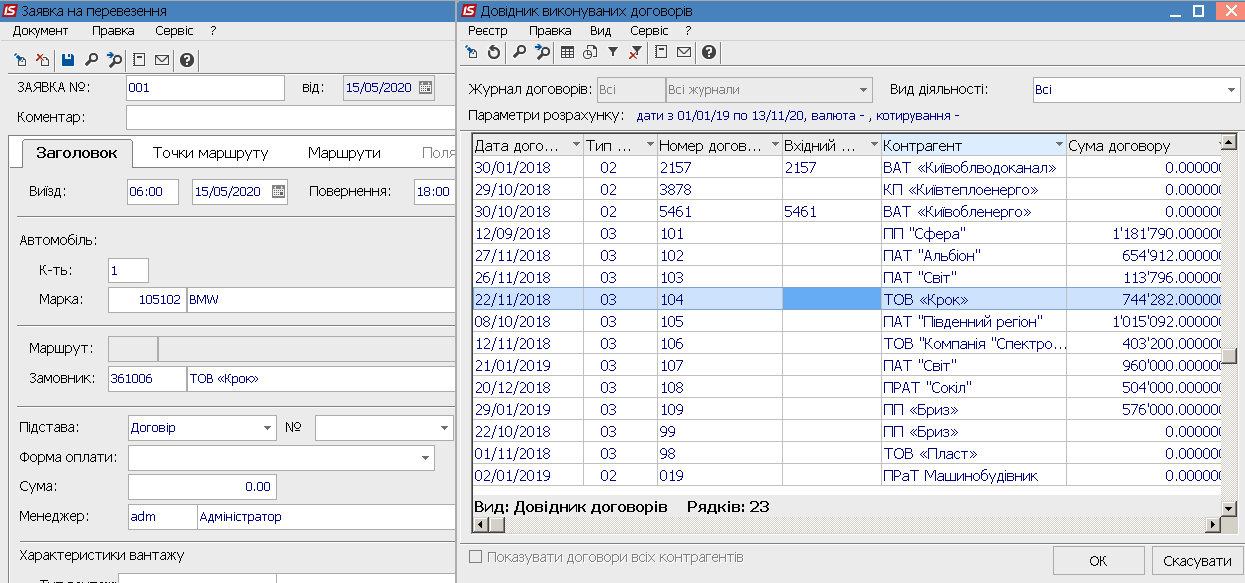The image size is (1245, 583).
Task: Click the vertical scrollbar thumb of contracts table
Action: [1231, 357]
